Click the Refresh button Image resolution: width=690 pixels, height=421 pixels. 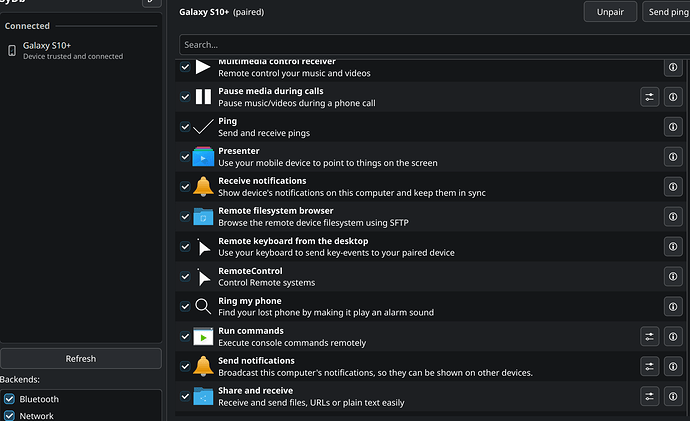[x=81, y=359]
